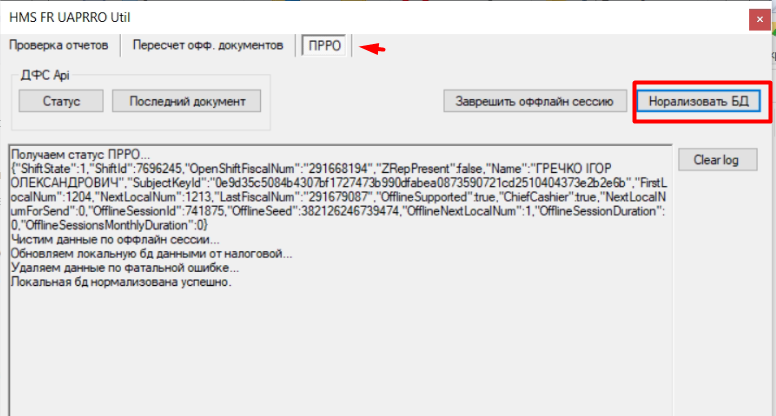
Task: Click the Статус button
Action: 61,101
